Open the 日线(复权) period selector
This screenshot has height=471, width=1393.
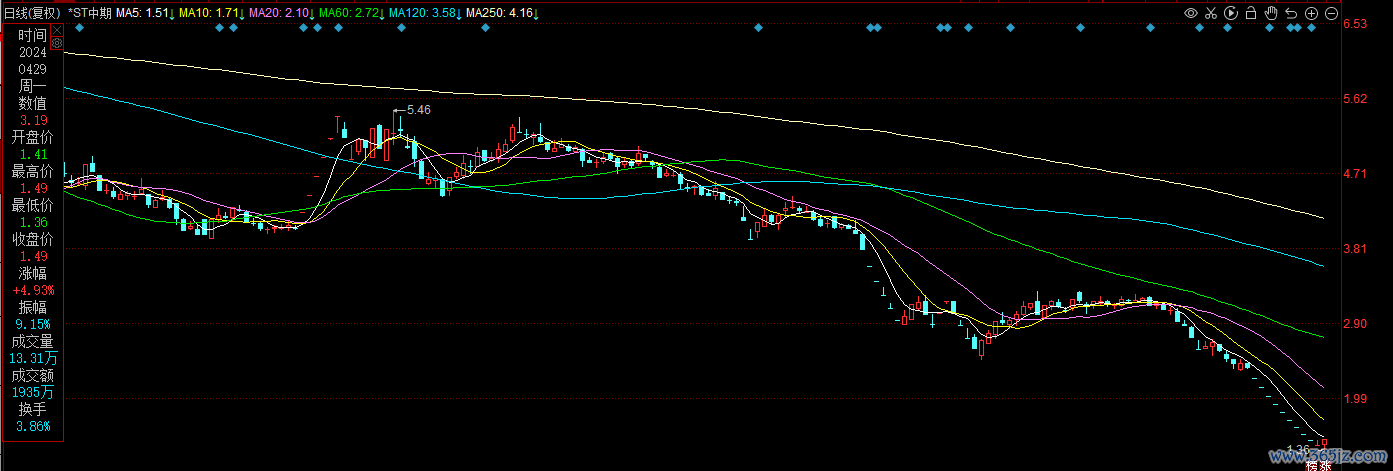click(31, 13)
